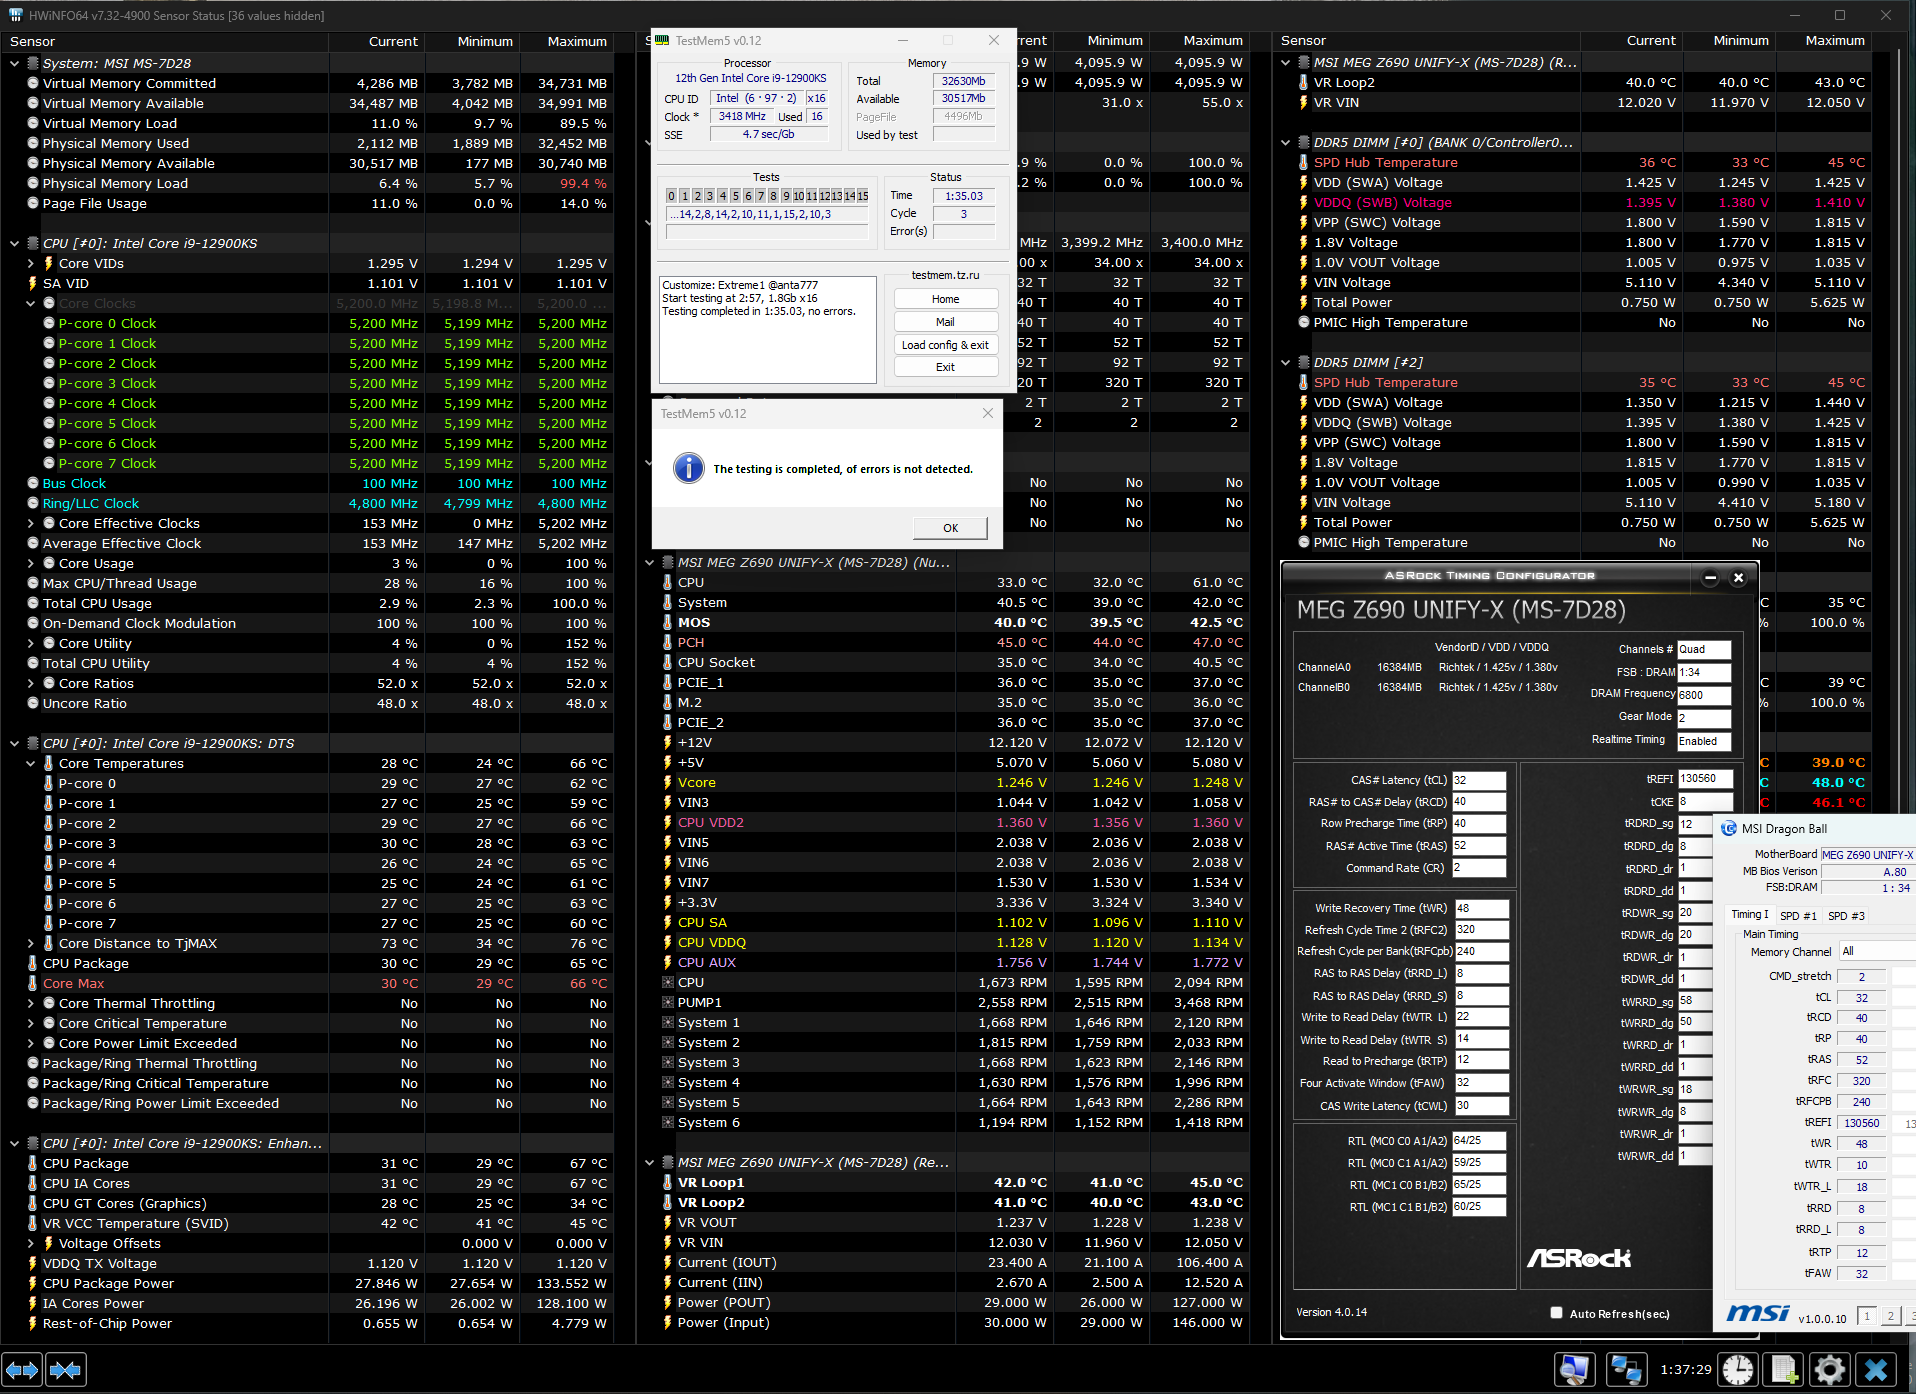Click the blue info icon in TestMem5 dialog
Screen dimensions: 1916x1394
[x=689, y=468]
